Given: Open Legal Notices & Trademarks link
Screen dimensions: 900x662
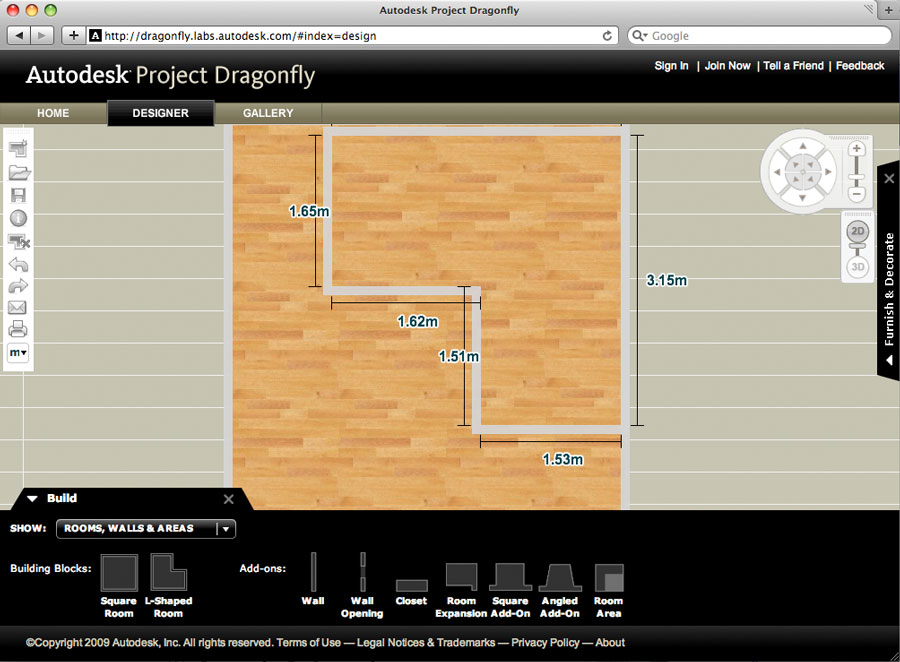Looking at the screenshot, I should (x=426, y=642).
